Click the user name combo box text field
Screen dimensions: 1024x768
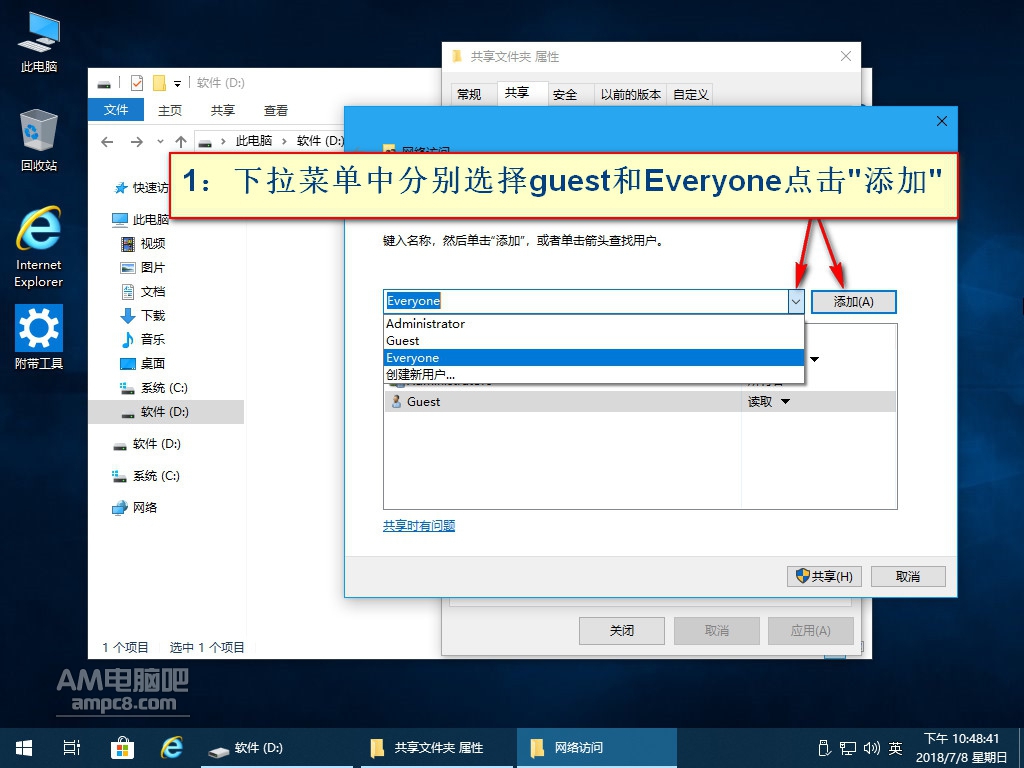(x=586, y=302)
